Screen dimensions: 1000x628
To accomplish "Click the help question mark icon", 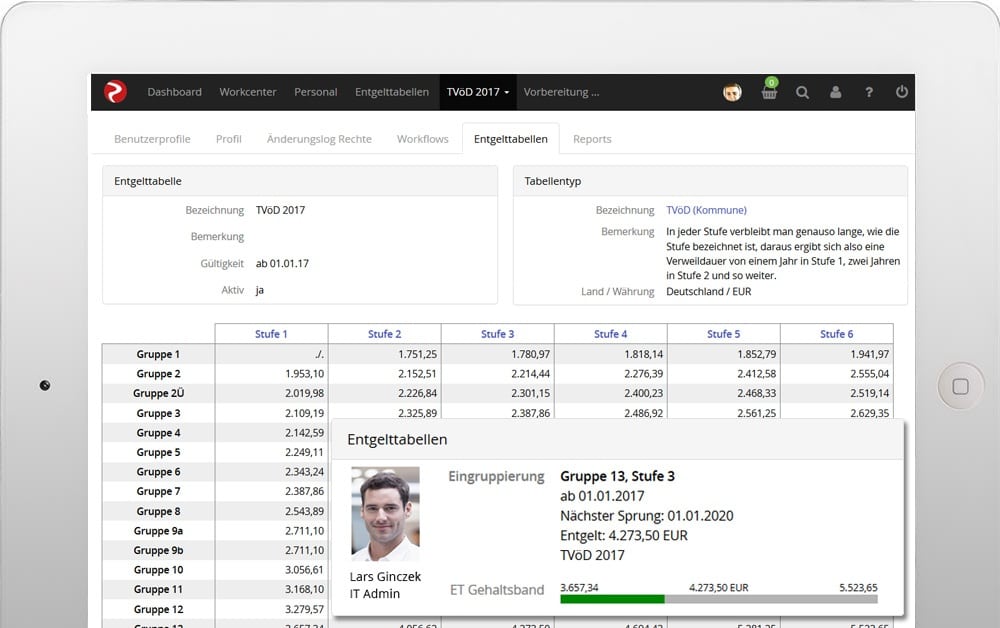I will [x=869, y=92].
